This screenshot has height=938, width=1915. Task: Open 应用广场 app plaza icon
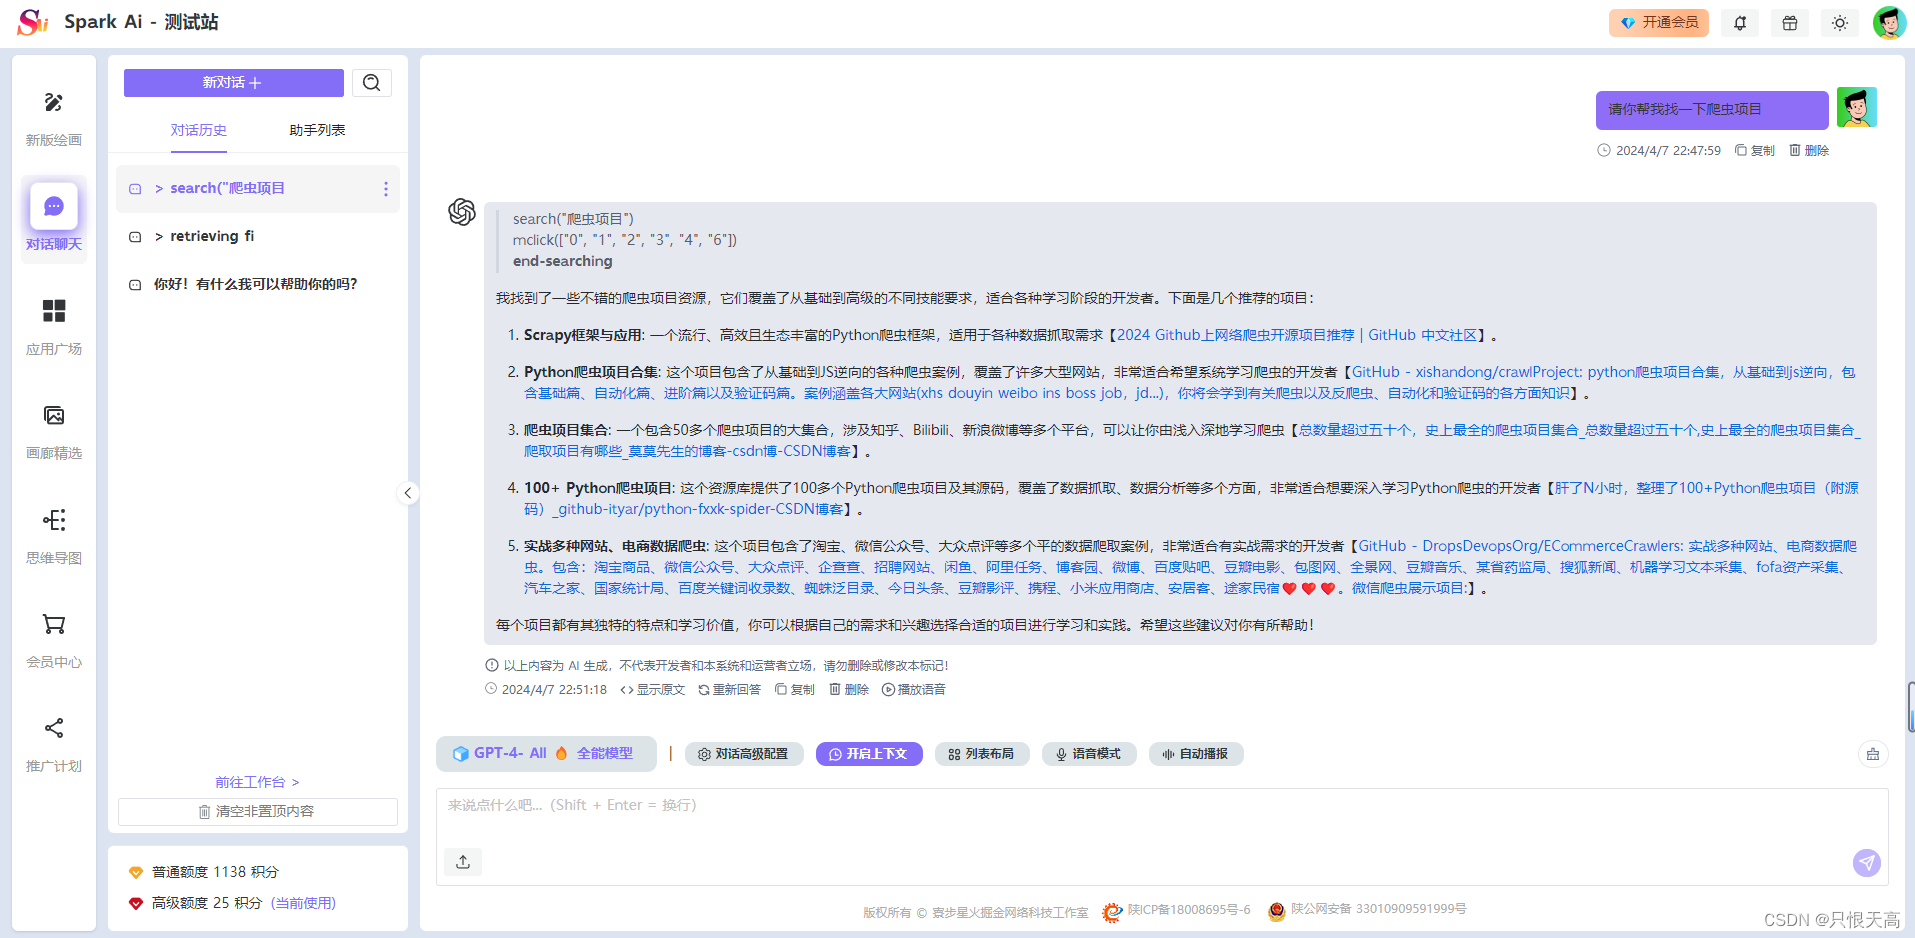click(x=54, y=311)
